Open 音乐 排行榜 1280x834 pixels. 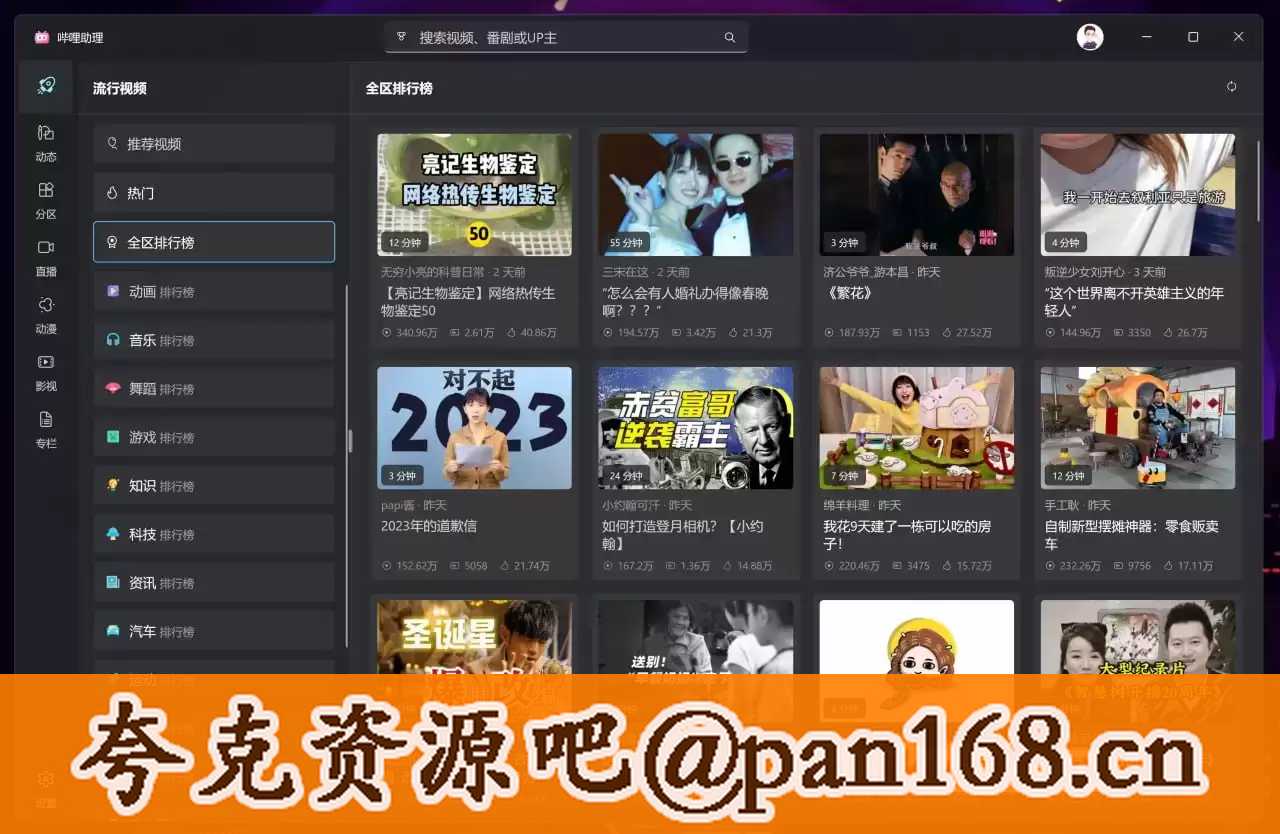(x=214, y=340)
